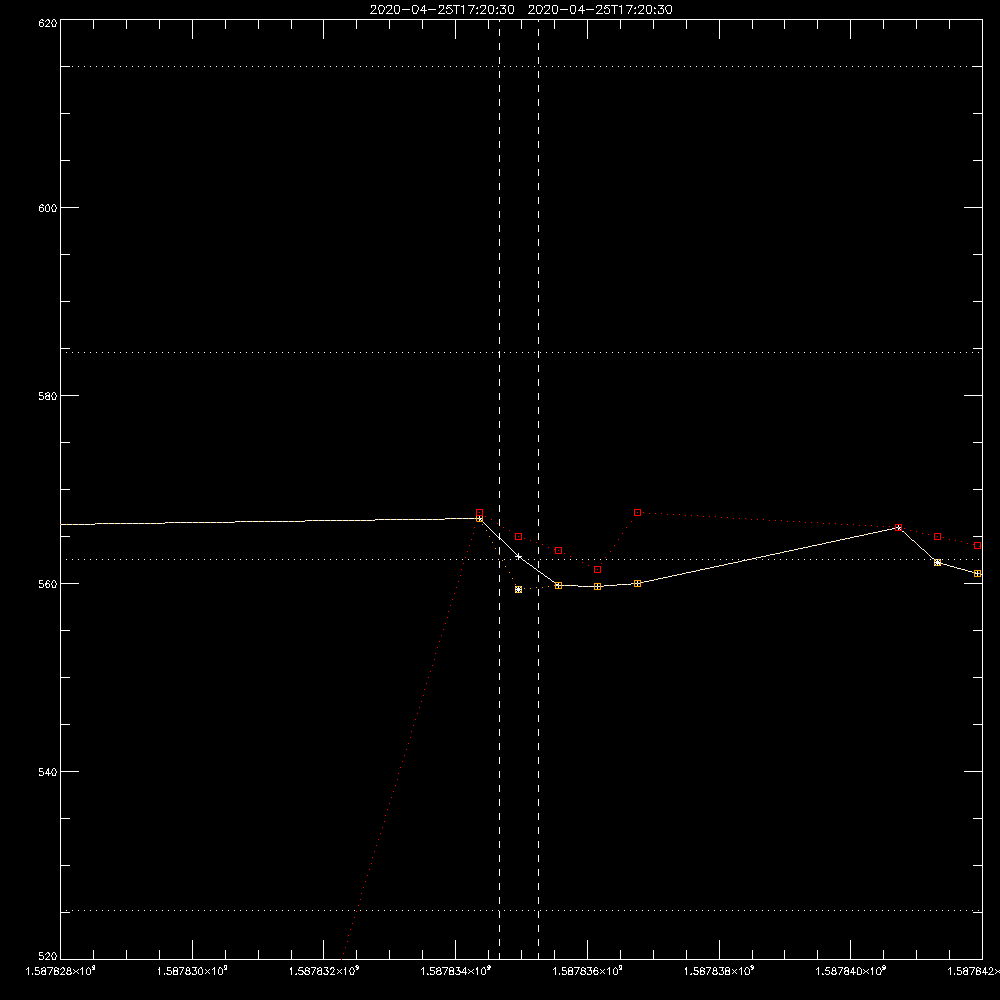Click the left dashed vertical time line

point(499,489)
